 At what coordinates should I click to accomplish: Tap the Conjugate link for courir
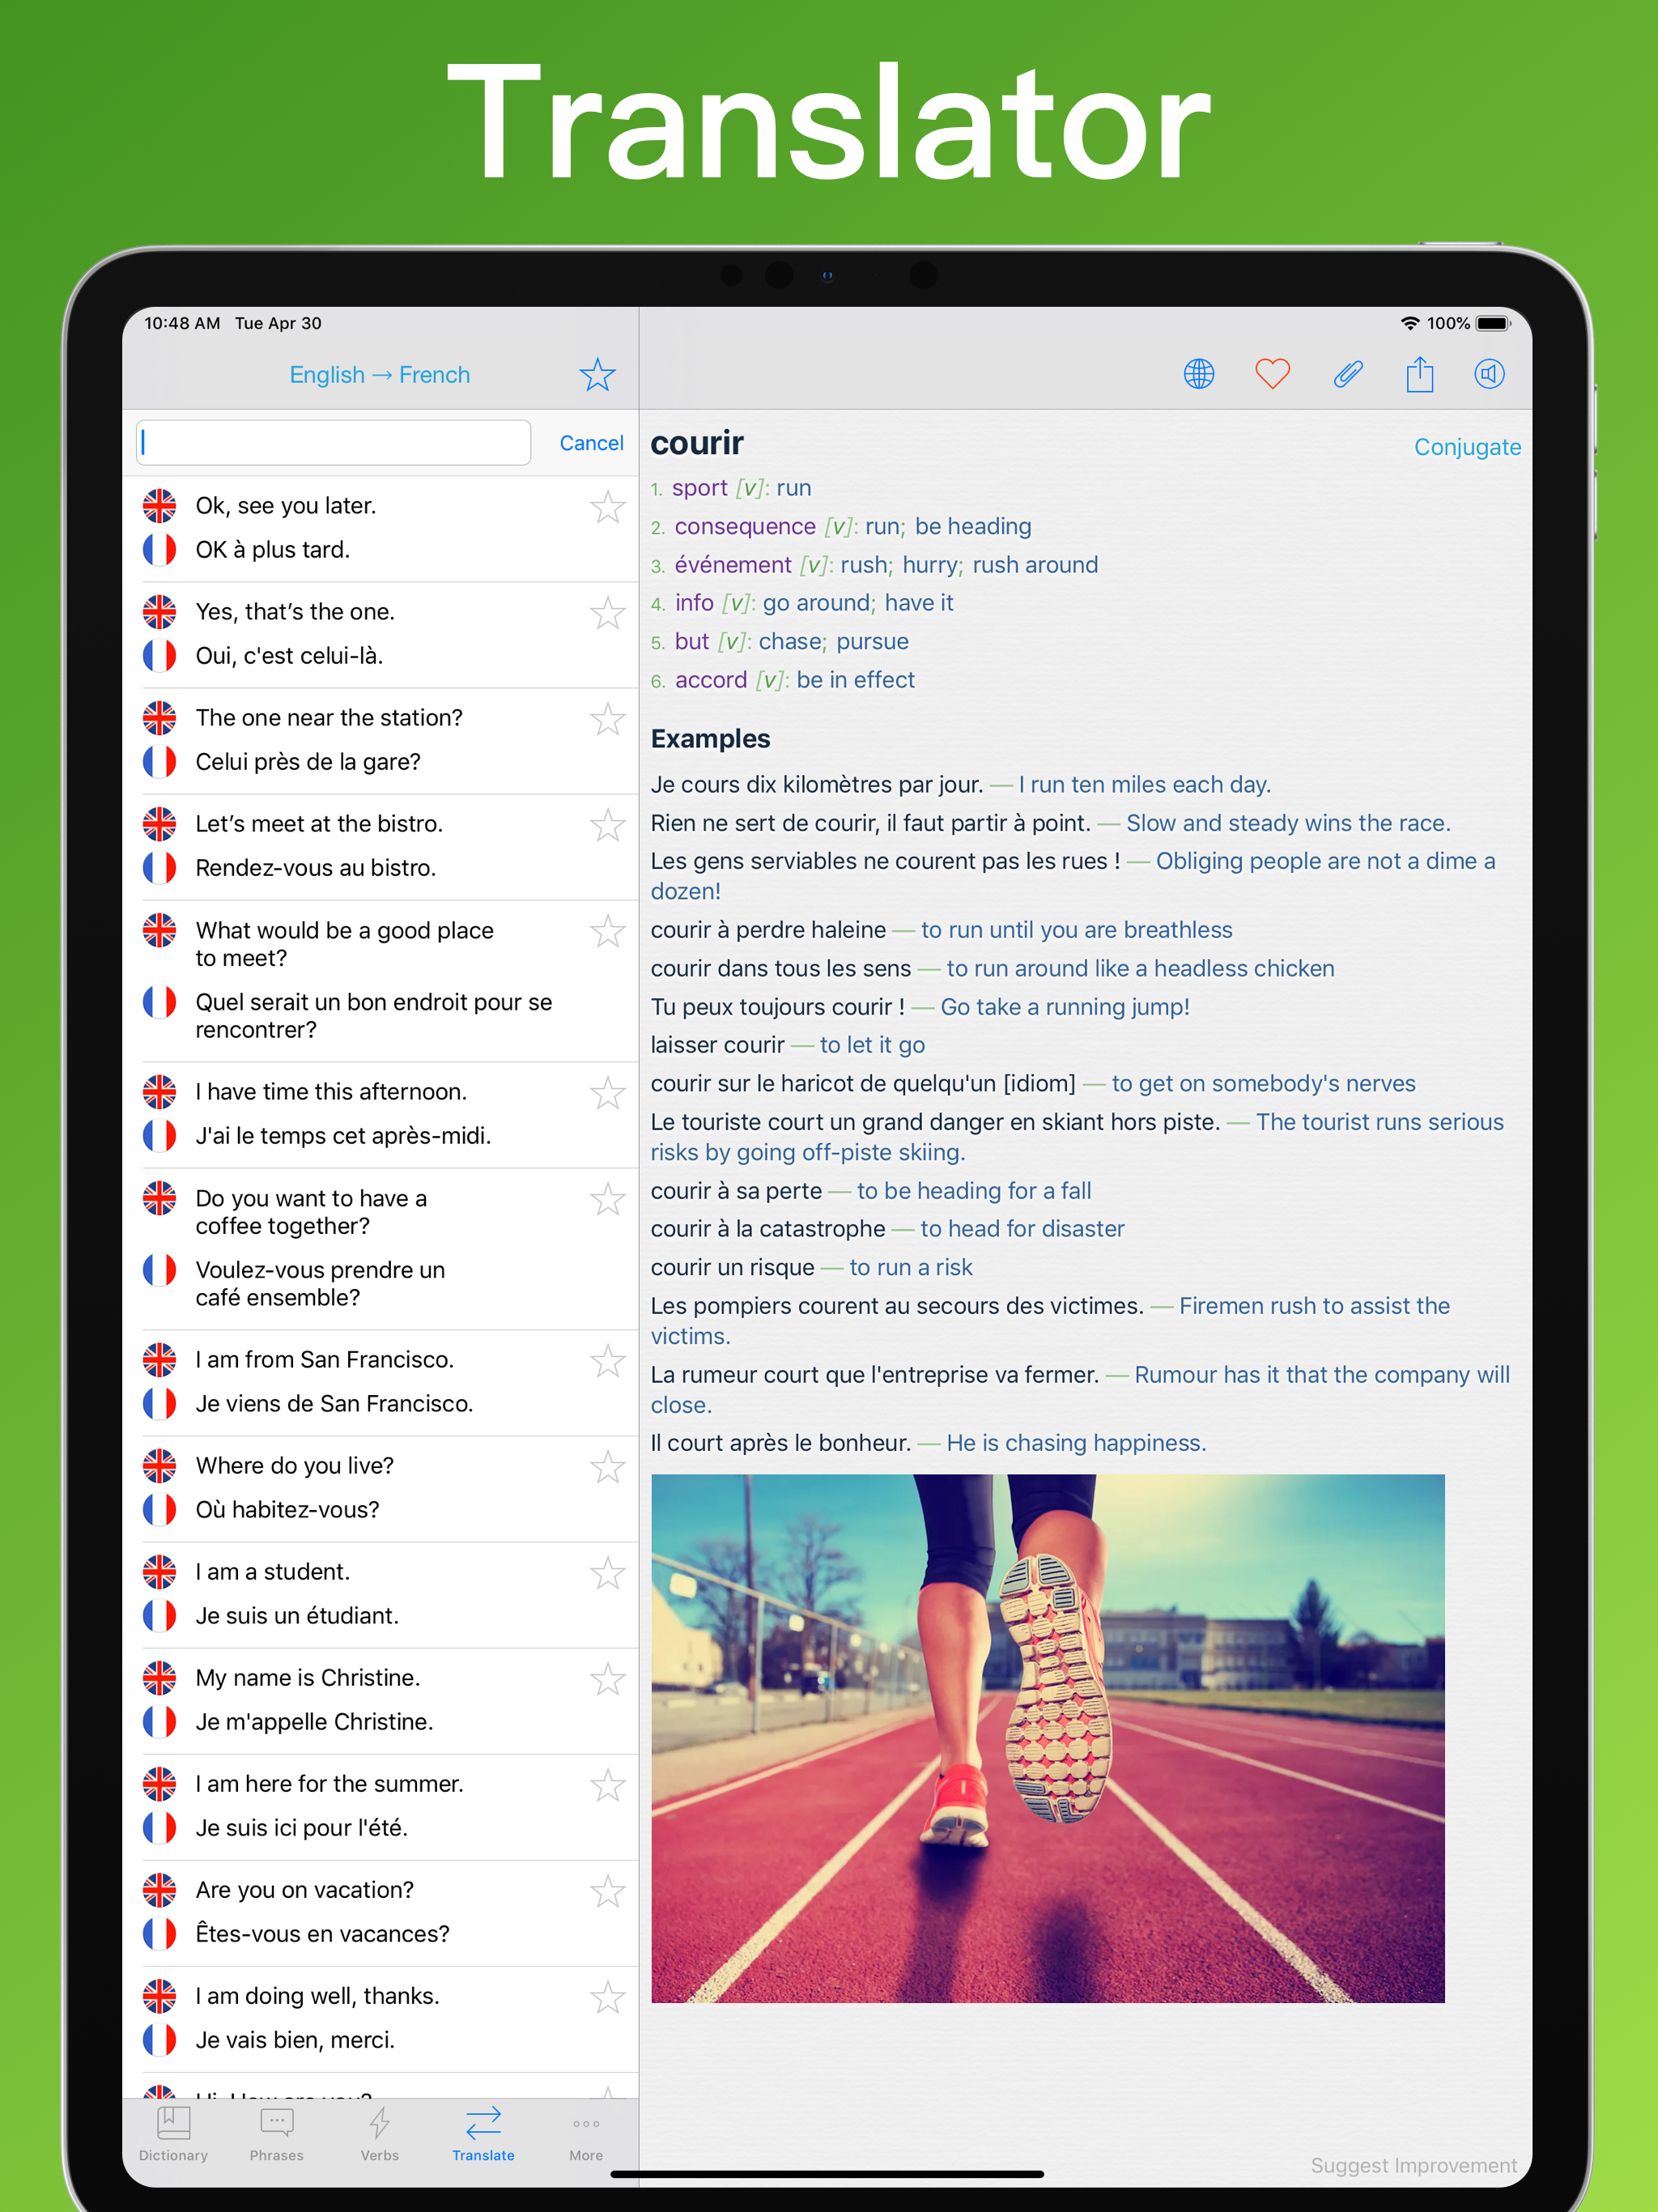pos(1466,447)
